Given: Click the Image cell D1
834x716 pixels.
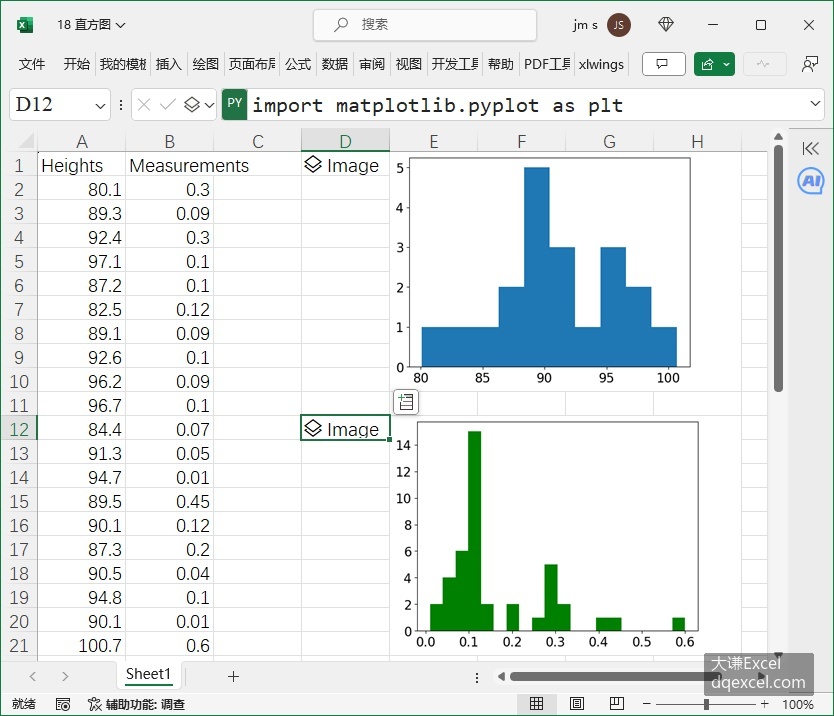Looking at the screenshot, I should 346,165.
